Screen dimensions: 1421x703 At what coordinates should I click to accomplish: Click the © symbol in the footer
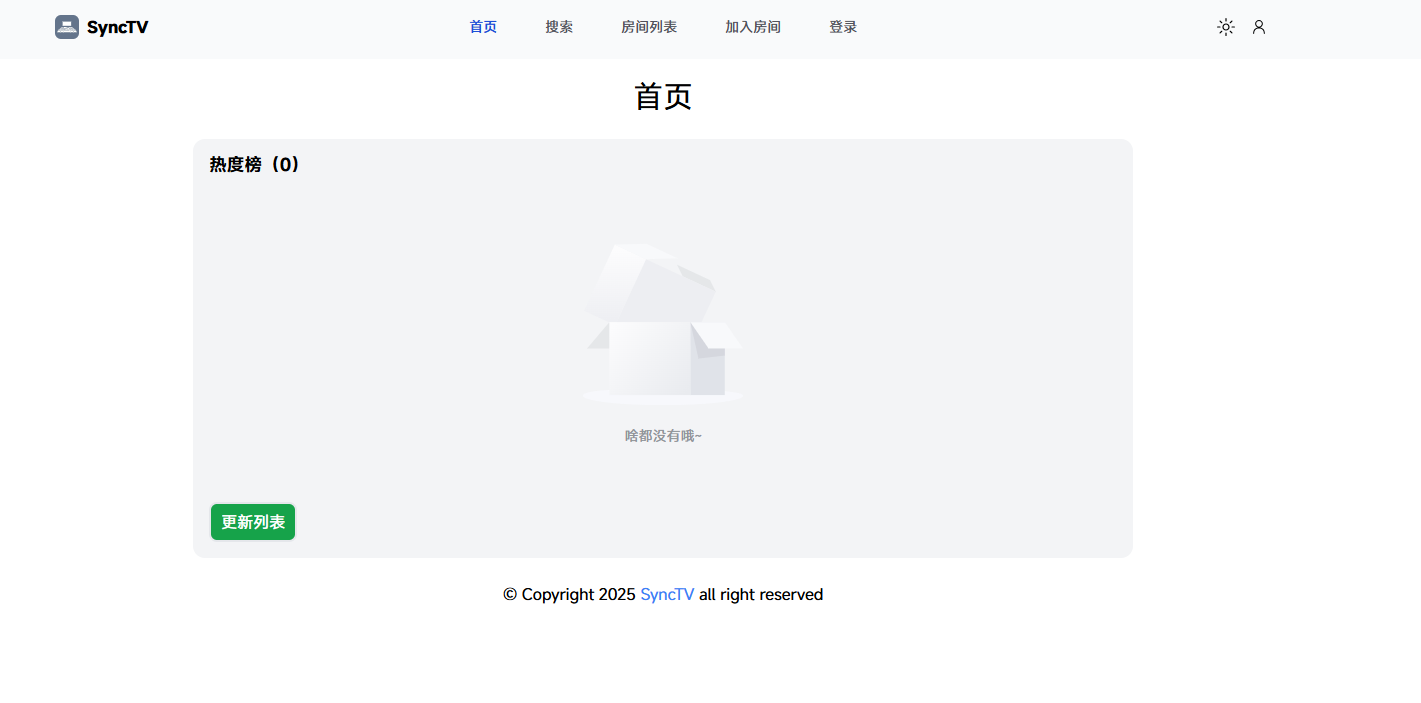click(x=510, y=594)
